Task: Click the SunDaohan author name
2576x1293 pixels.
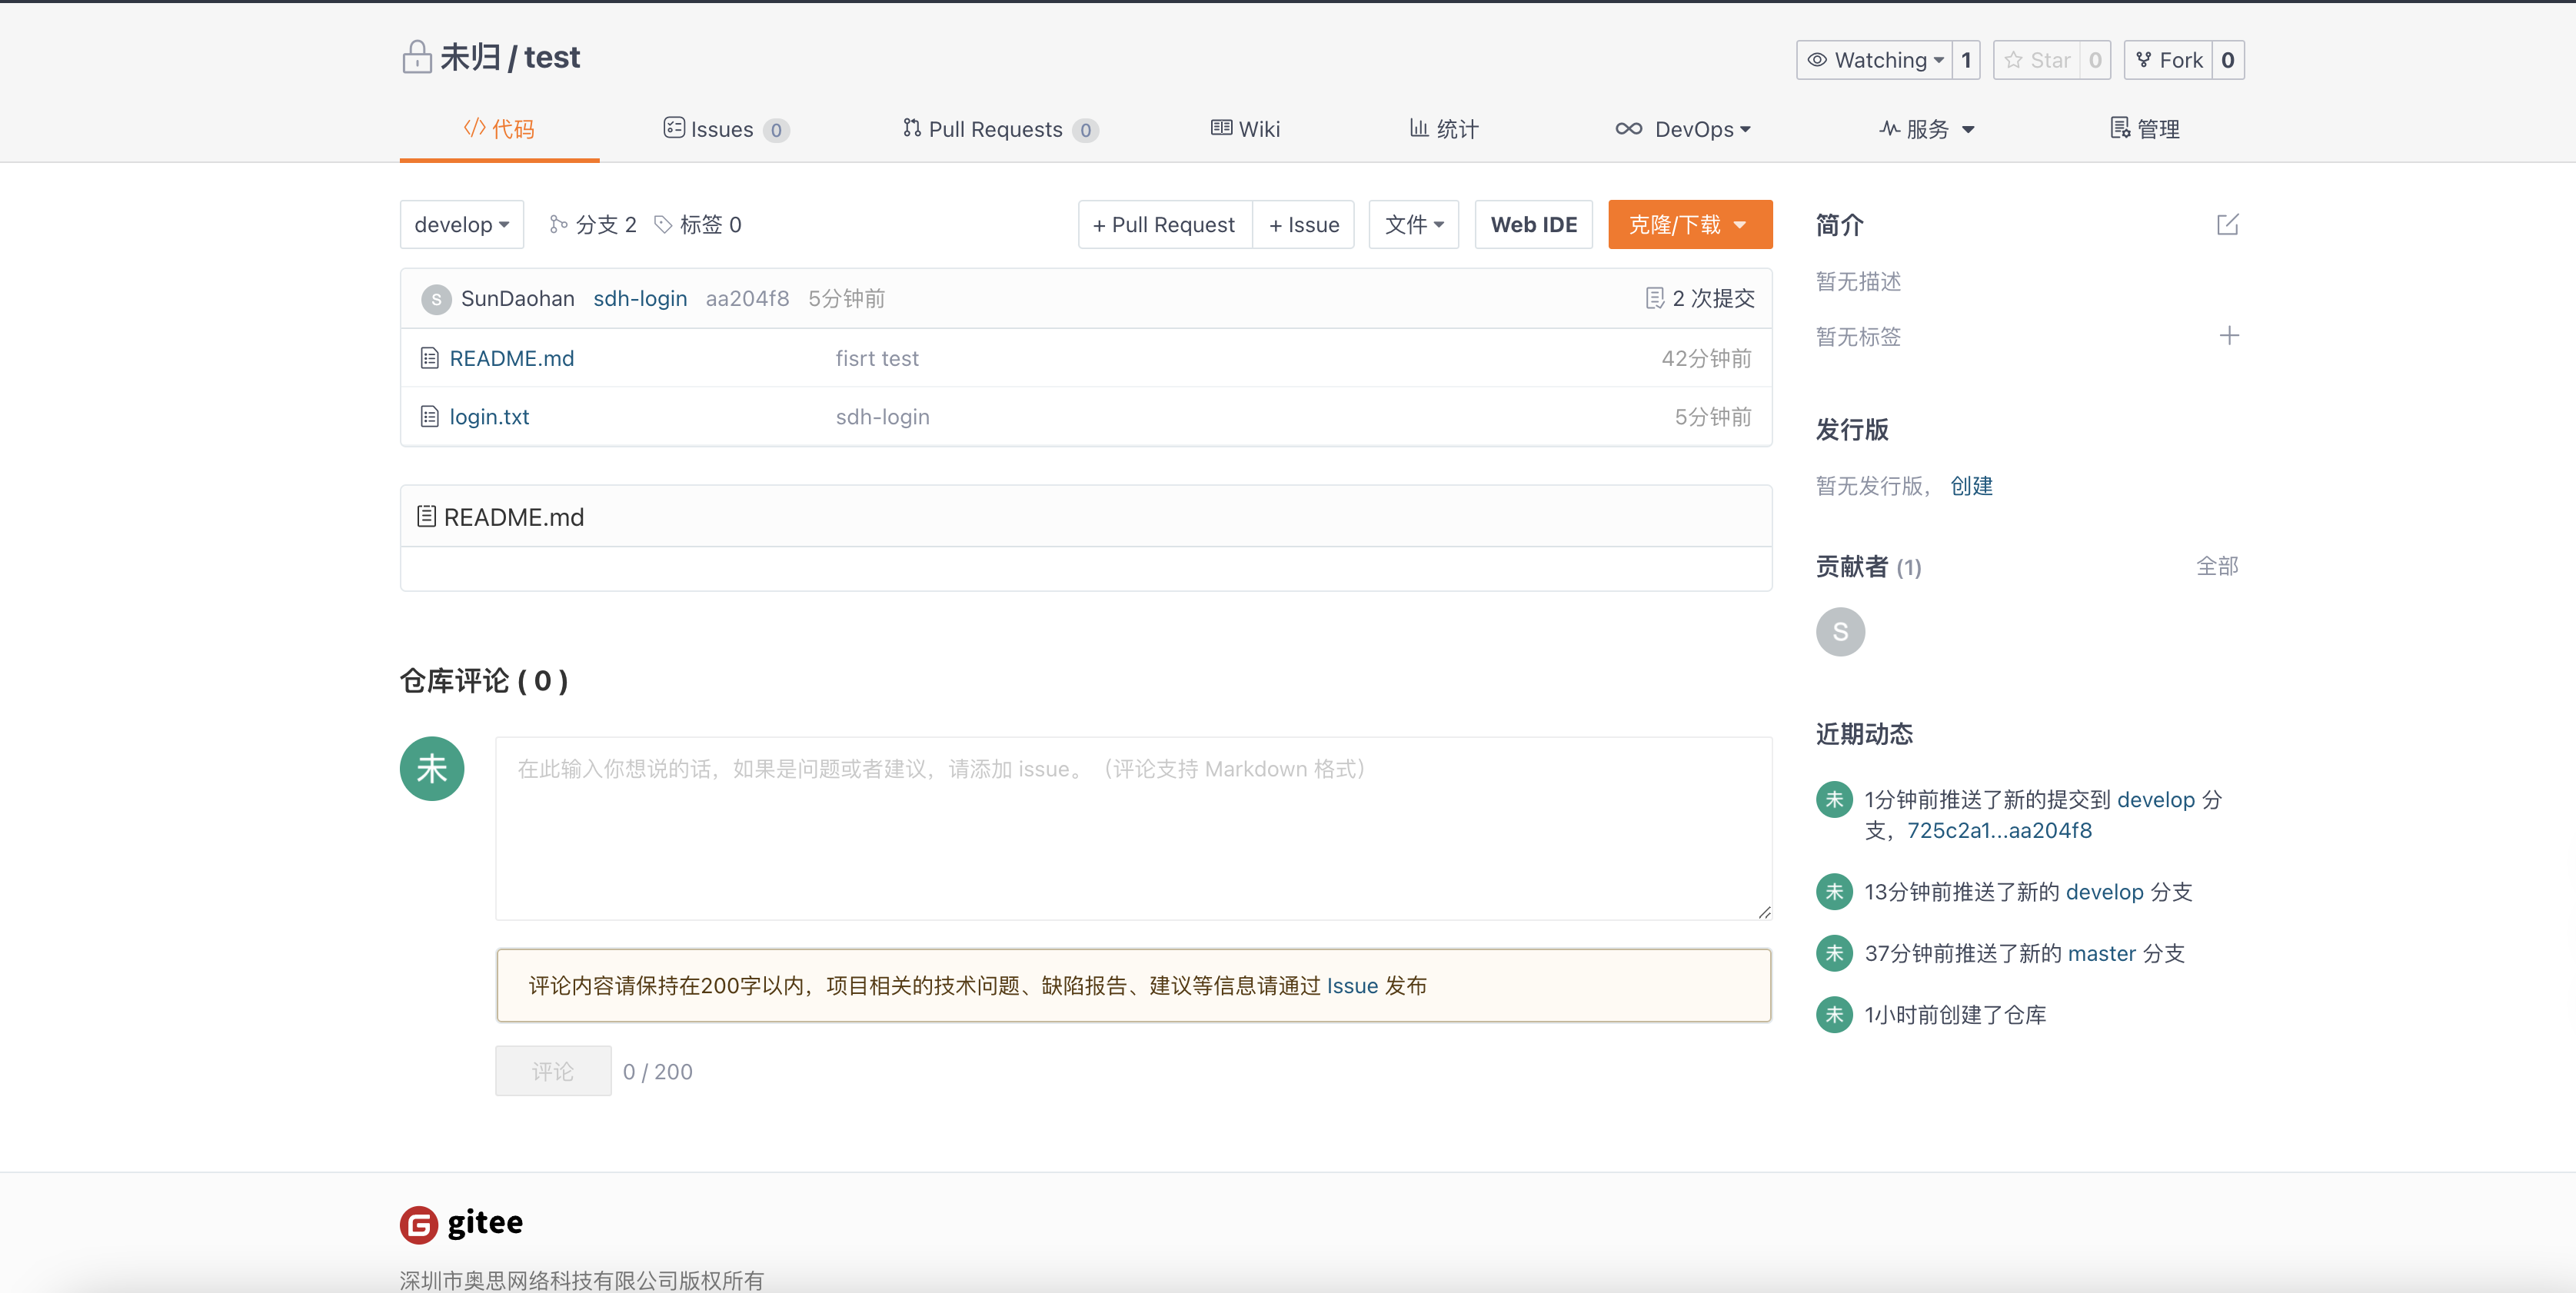Action: pos(518,299)
